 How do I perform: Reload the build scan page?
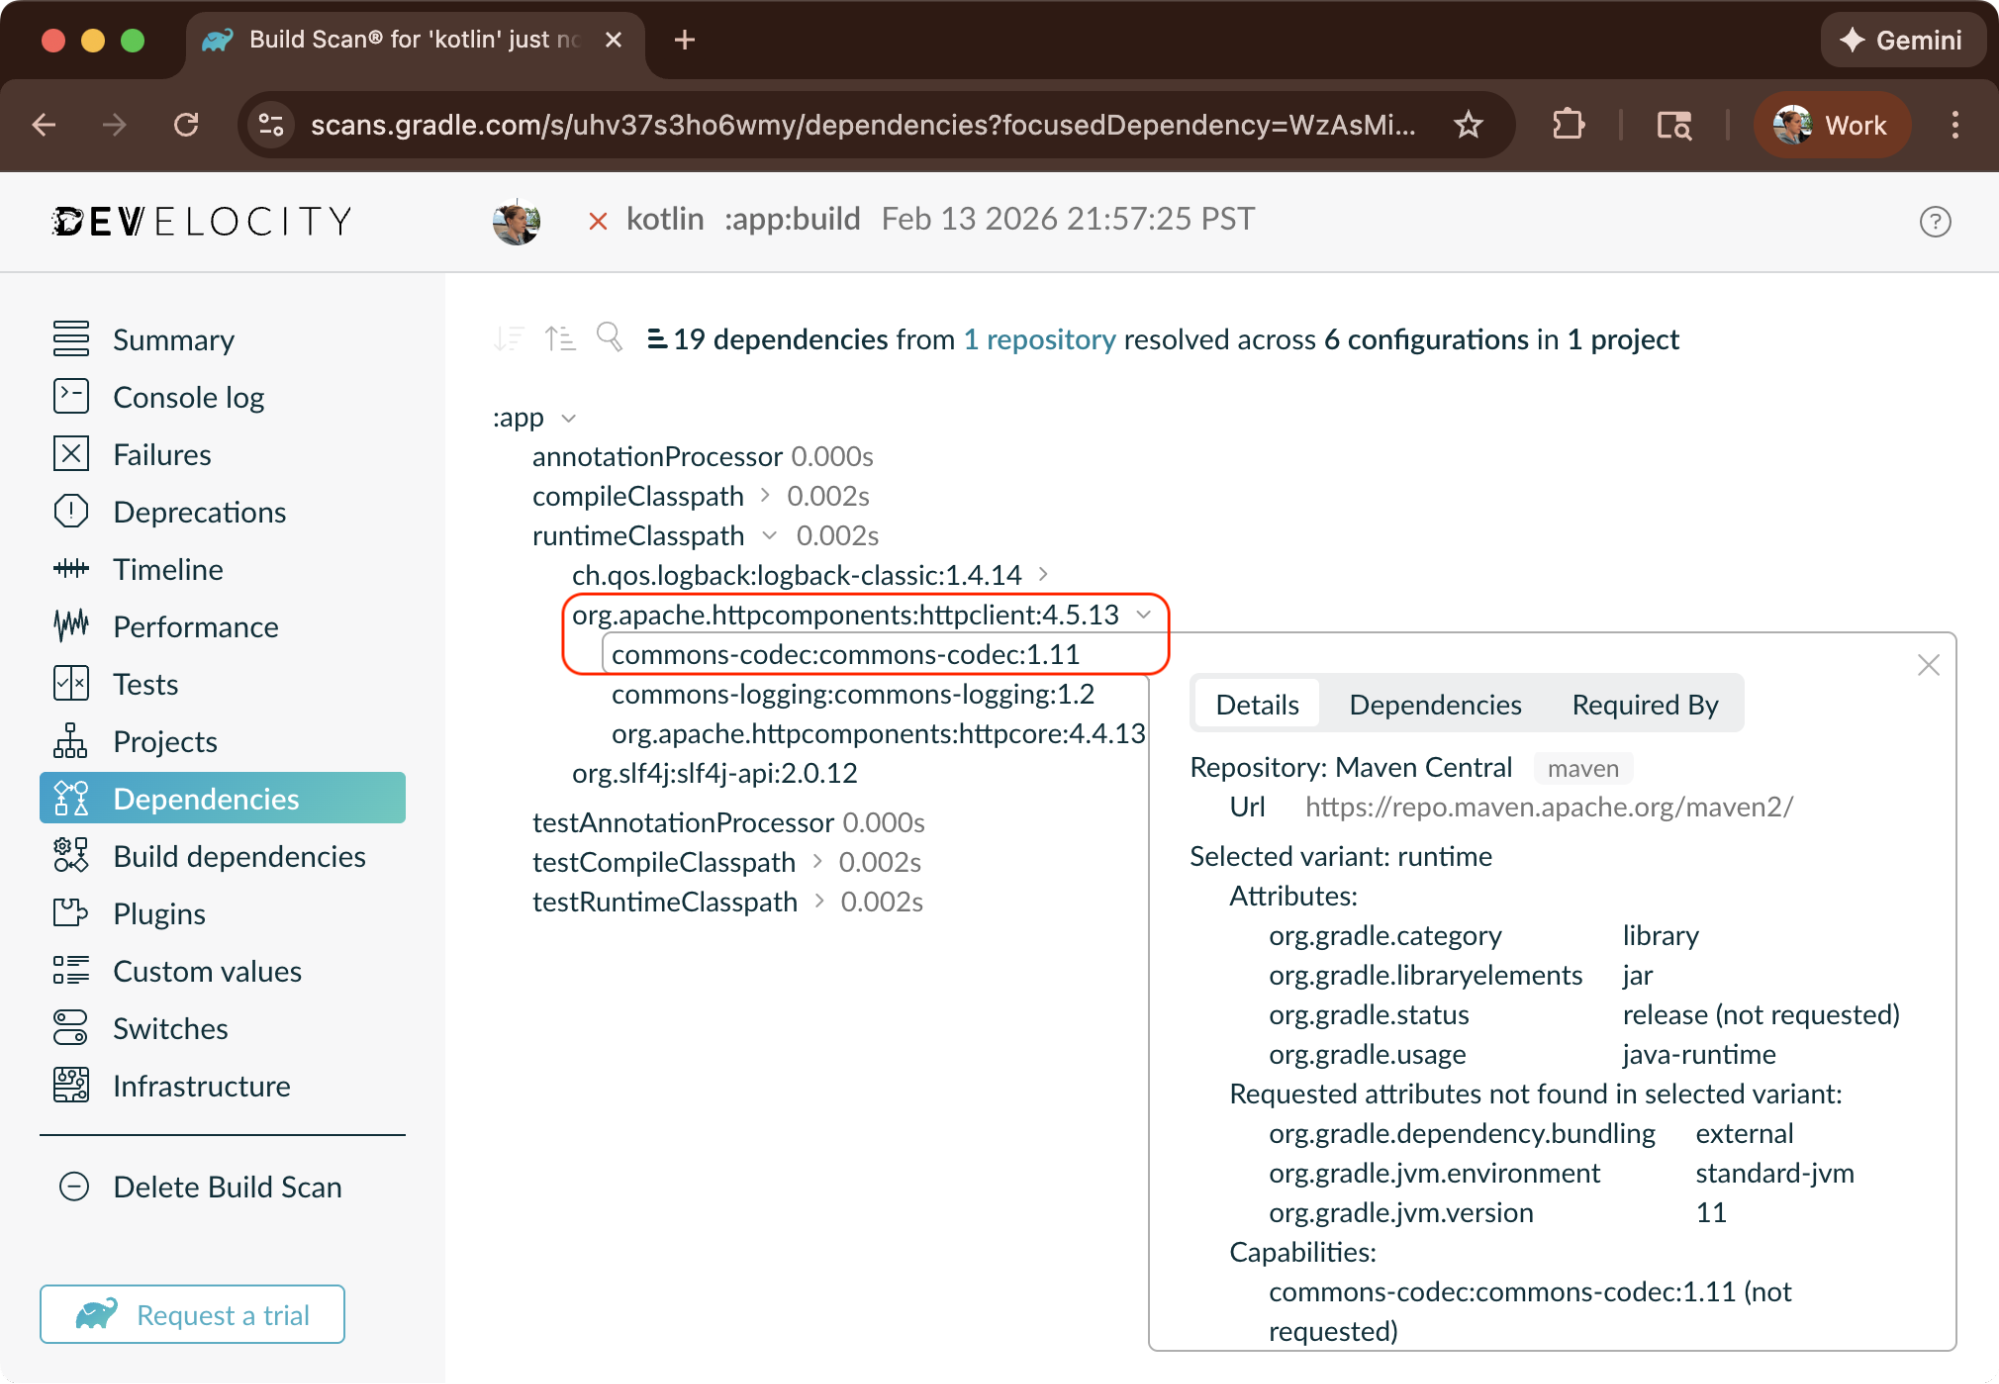point(186,125)
